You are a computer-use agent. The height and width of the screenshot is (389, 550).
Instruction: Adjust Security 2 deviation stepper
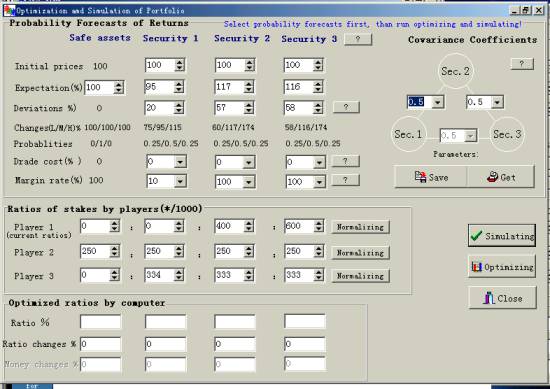coord(249,108)
